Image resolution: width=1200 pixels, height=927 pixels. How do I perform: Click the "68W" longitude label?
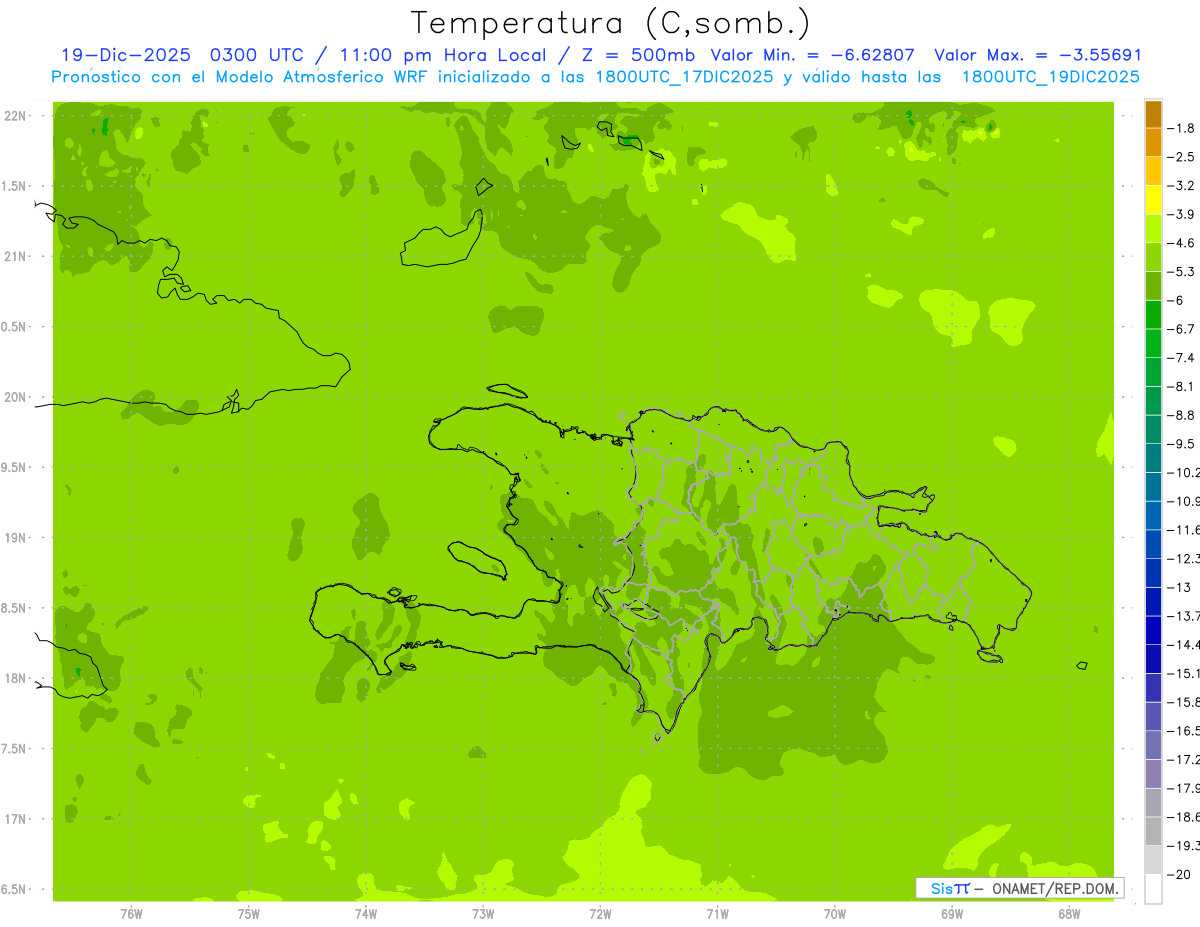tap(1069, 914)
